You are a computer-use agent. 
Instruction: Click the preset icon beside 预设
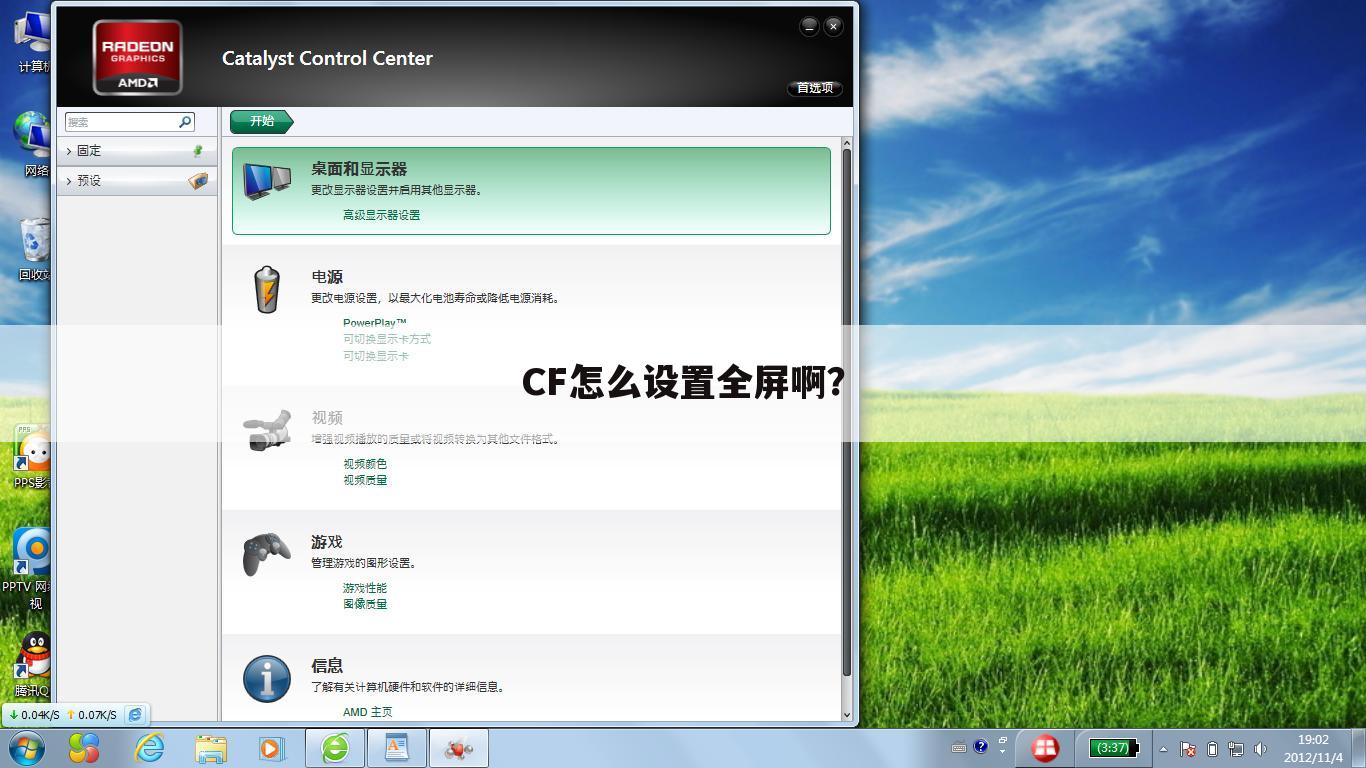(198, 181)
